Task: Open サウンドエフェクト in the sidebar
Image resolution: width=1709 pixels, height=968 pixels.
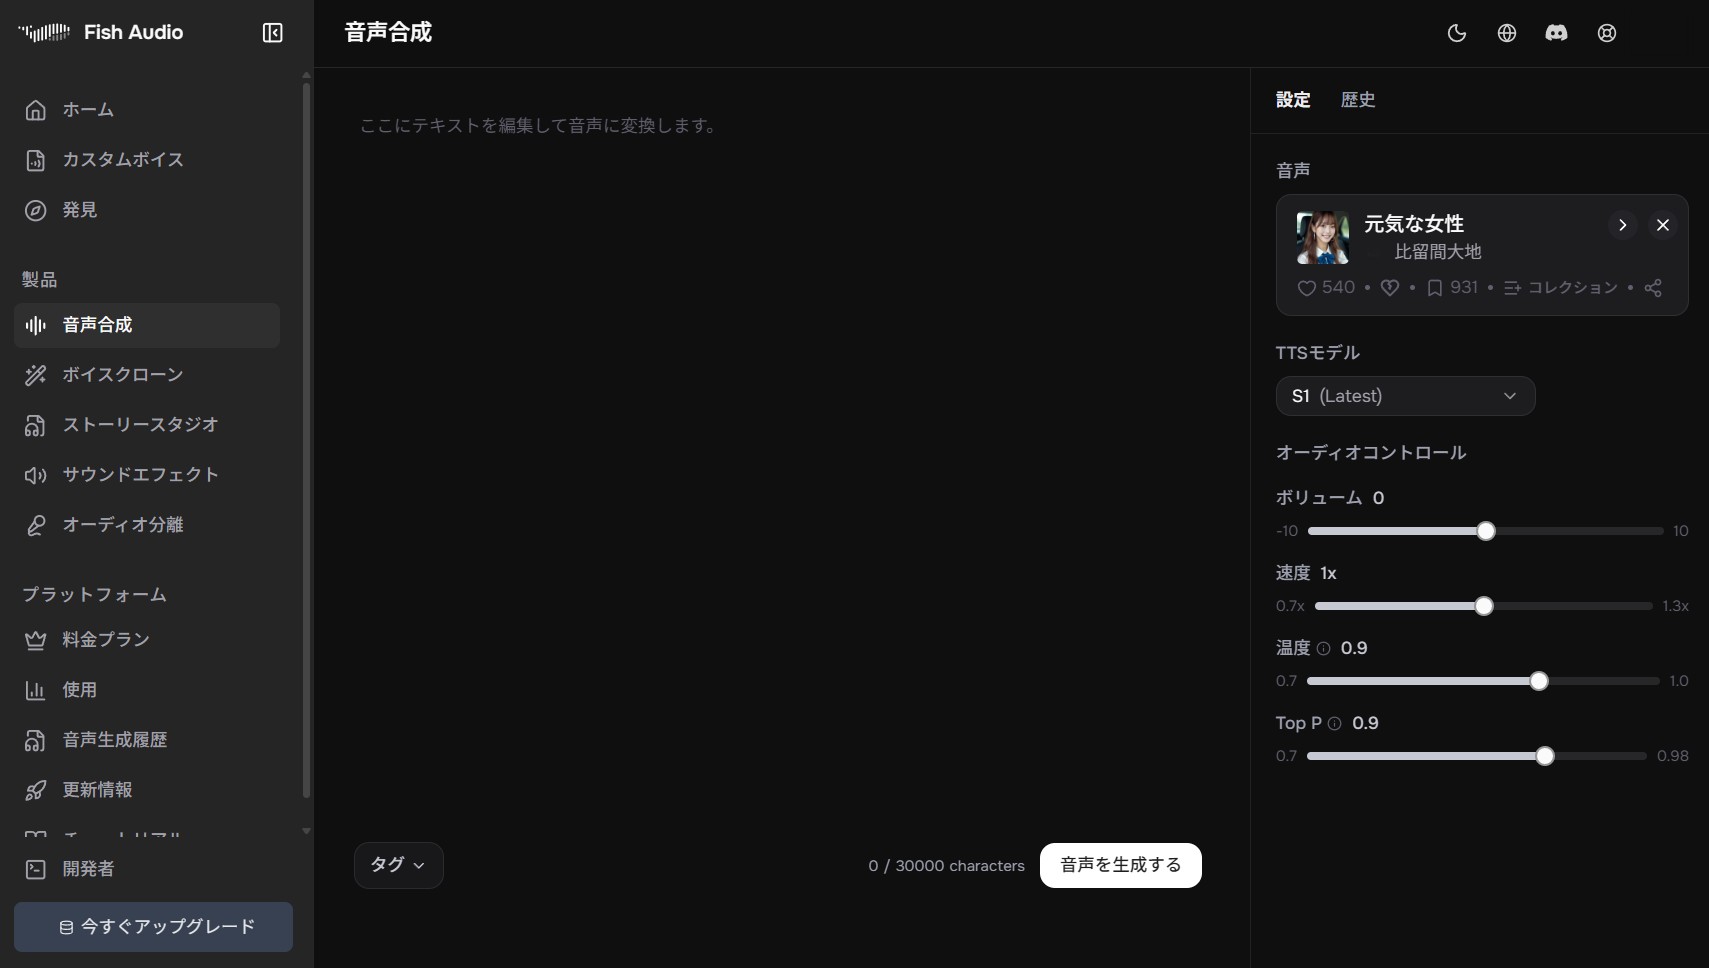Action: (x=138, y=475)
